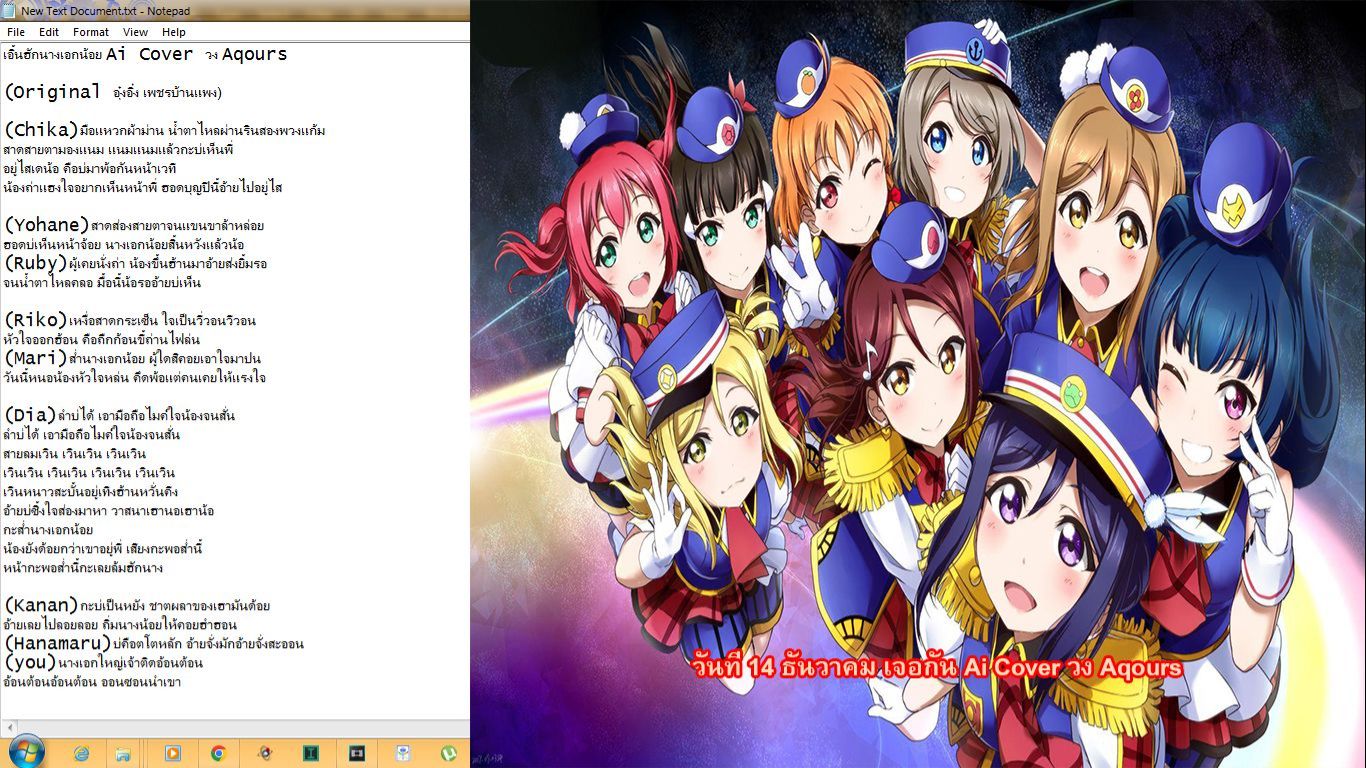Open the File menu in Notepad
The image size is (1366, 768).
(16, 32)
